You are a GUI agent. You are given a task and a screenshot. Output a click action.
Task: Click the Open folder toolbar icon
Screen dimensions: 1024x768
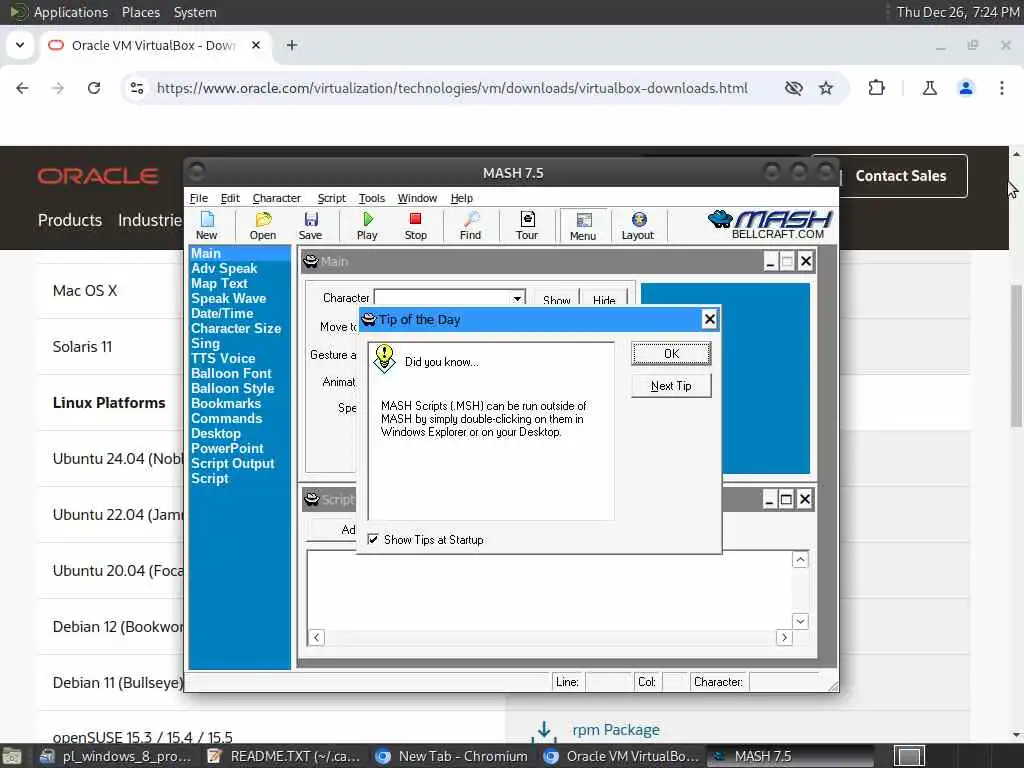click(263, 225)
